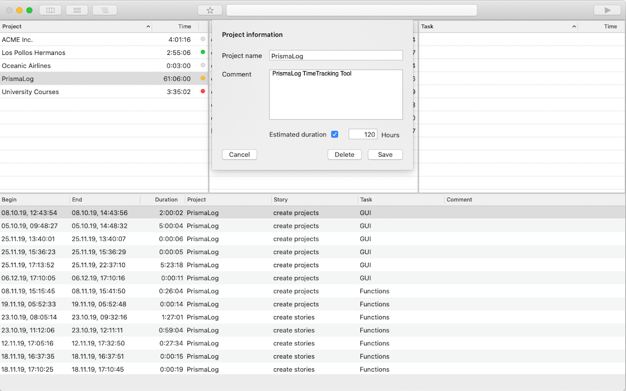The width and height of the screenshot is (626, 391).
Task: Select log entry beginning 08.11.19, 15:15:45
Action: point(313,291)
